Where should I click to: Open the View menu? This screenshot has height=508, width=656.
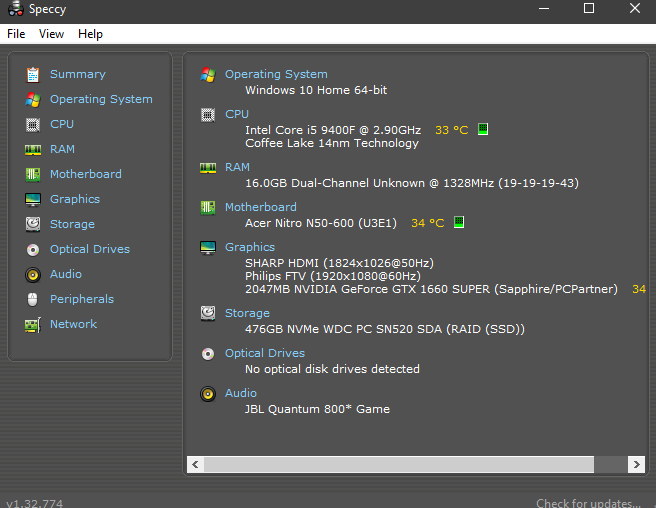(51, 34)
